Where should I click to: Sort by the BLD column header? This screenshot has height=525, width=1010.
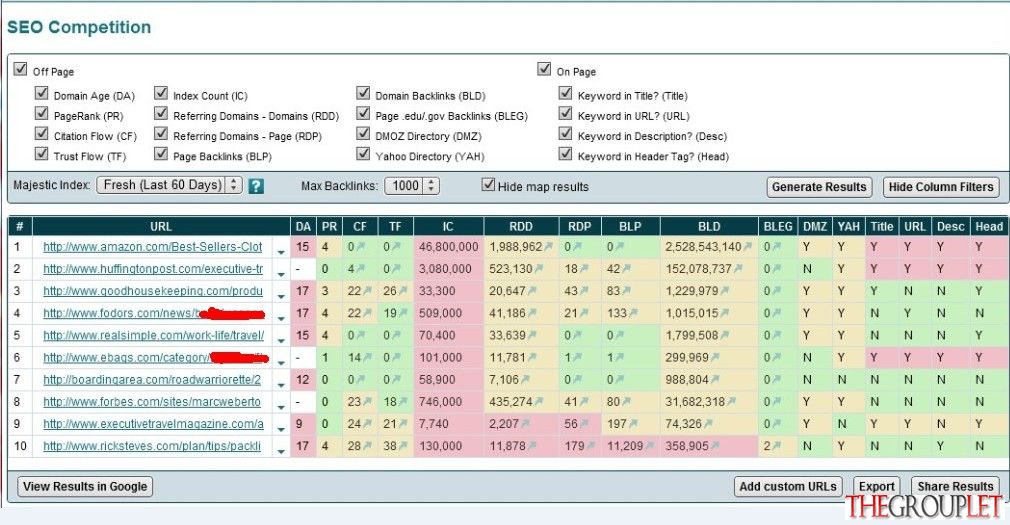[709, 227]
